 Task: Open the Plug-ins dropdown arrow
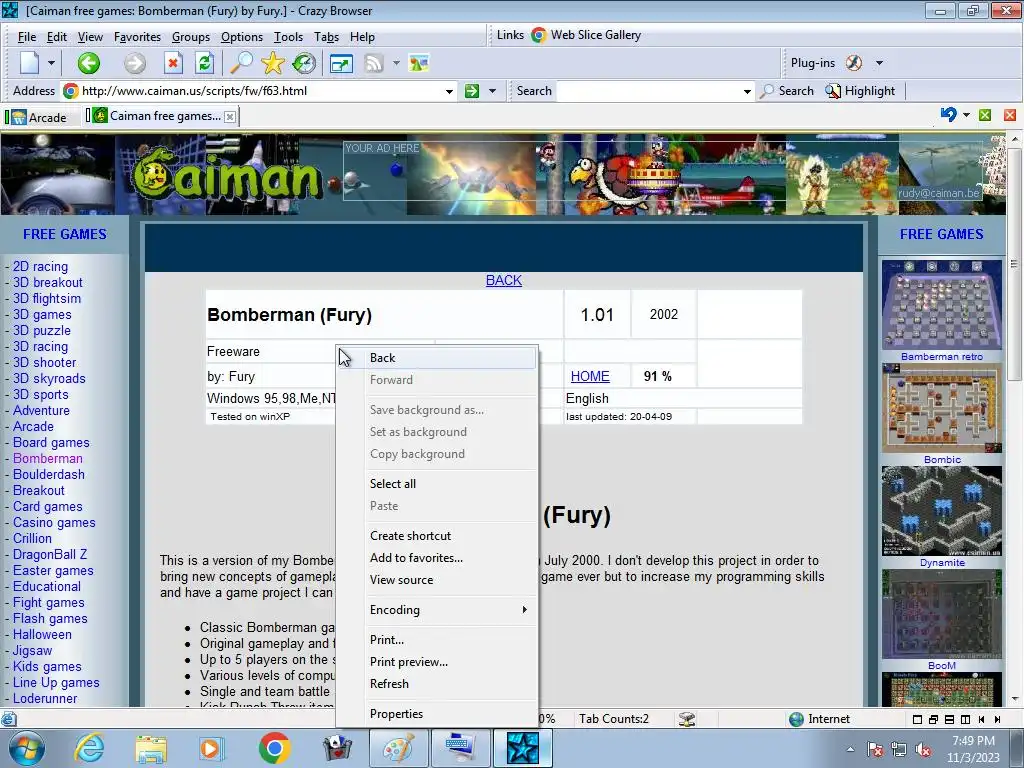point(879,63)
